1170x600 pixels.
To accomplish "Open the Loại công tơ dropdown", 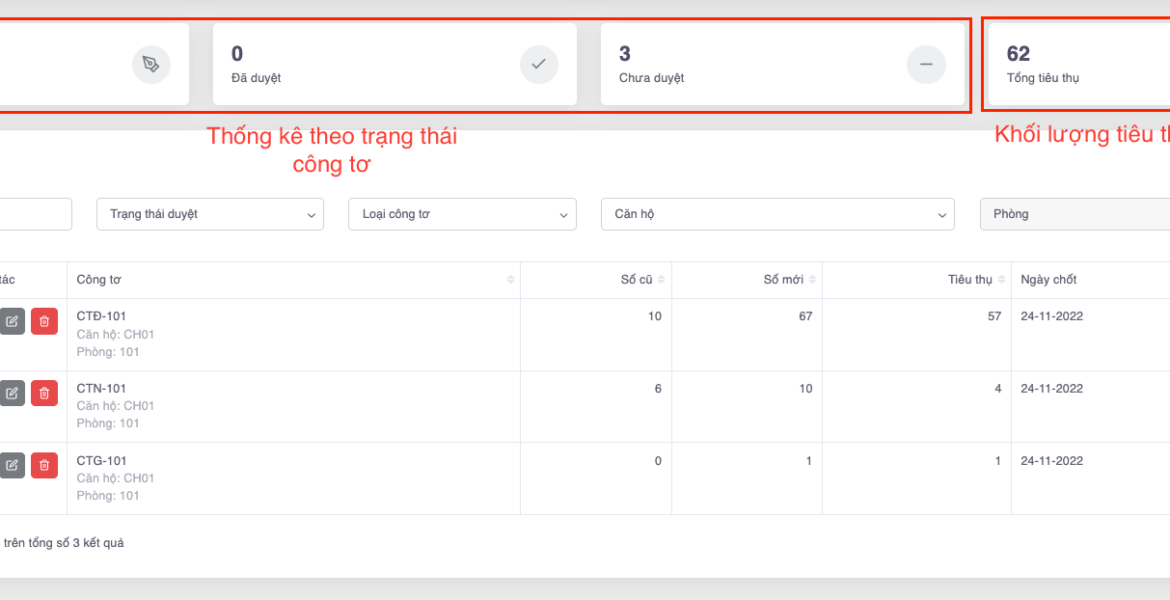I will pyautogui.click(x=462, y=214).
